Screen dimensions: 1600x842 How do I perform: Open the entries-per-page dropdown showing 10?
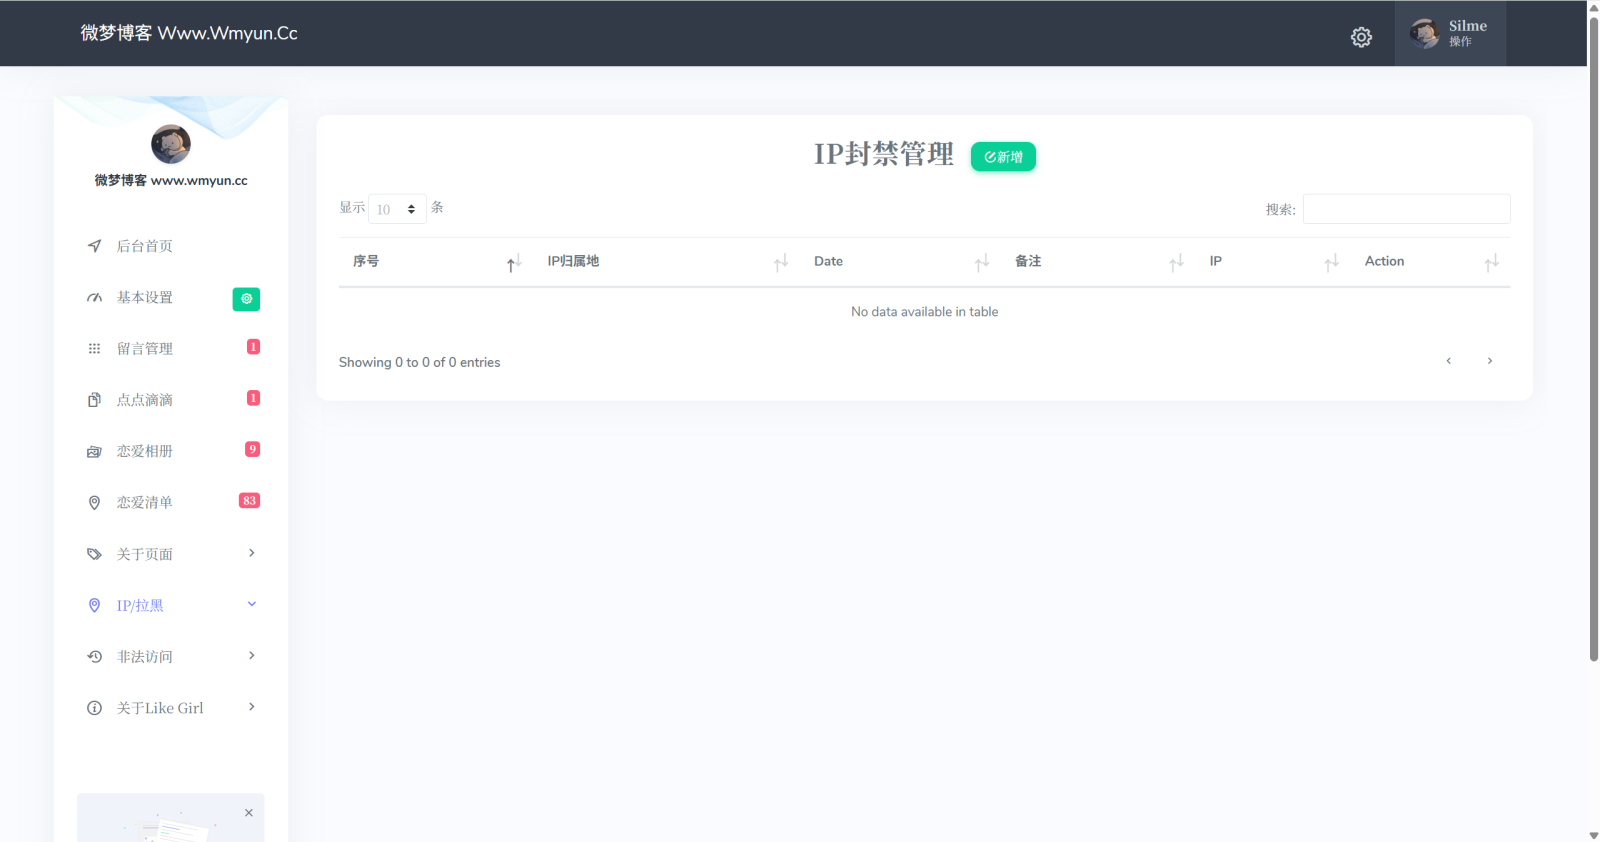397,209
